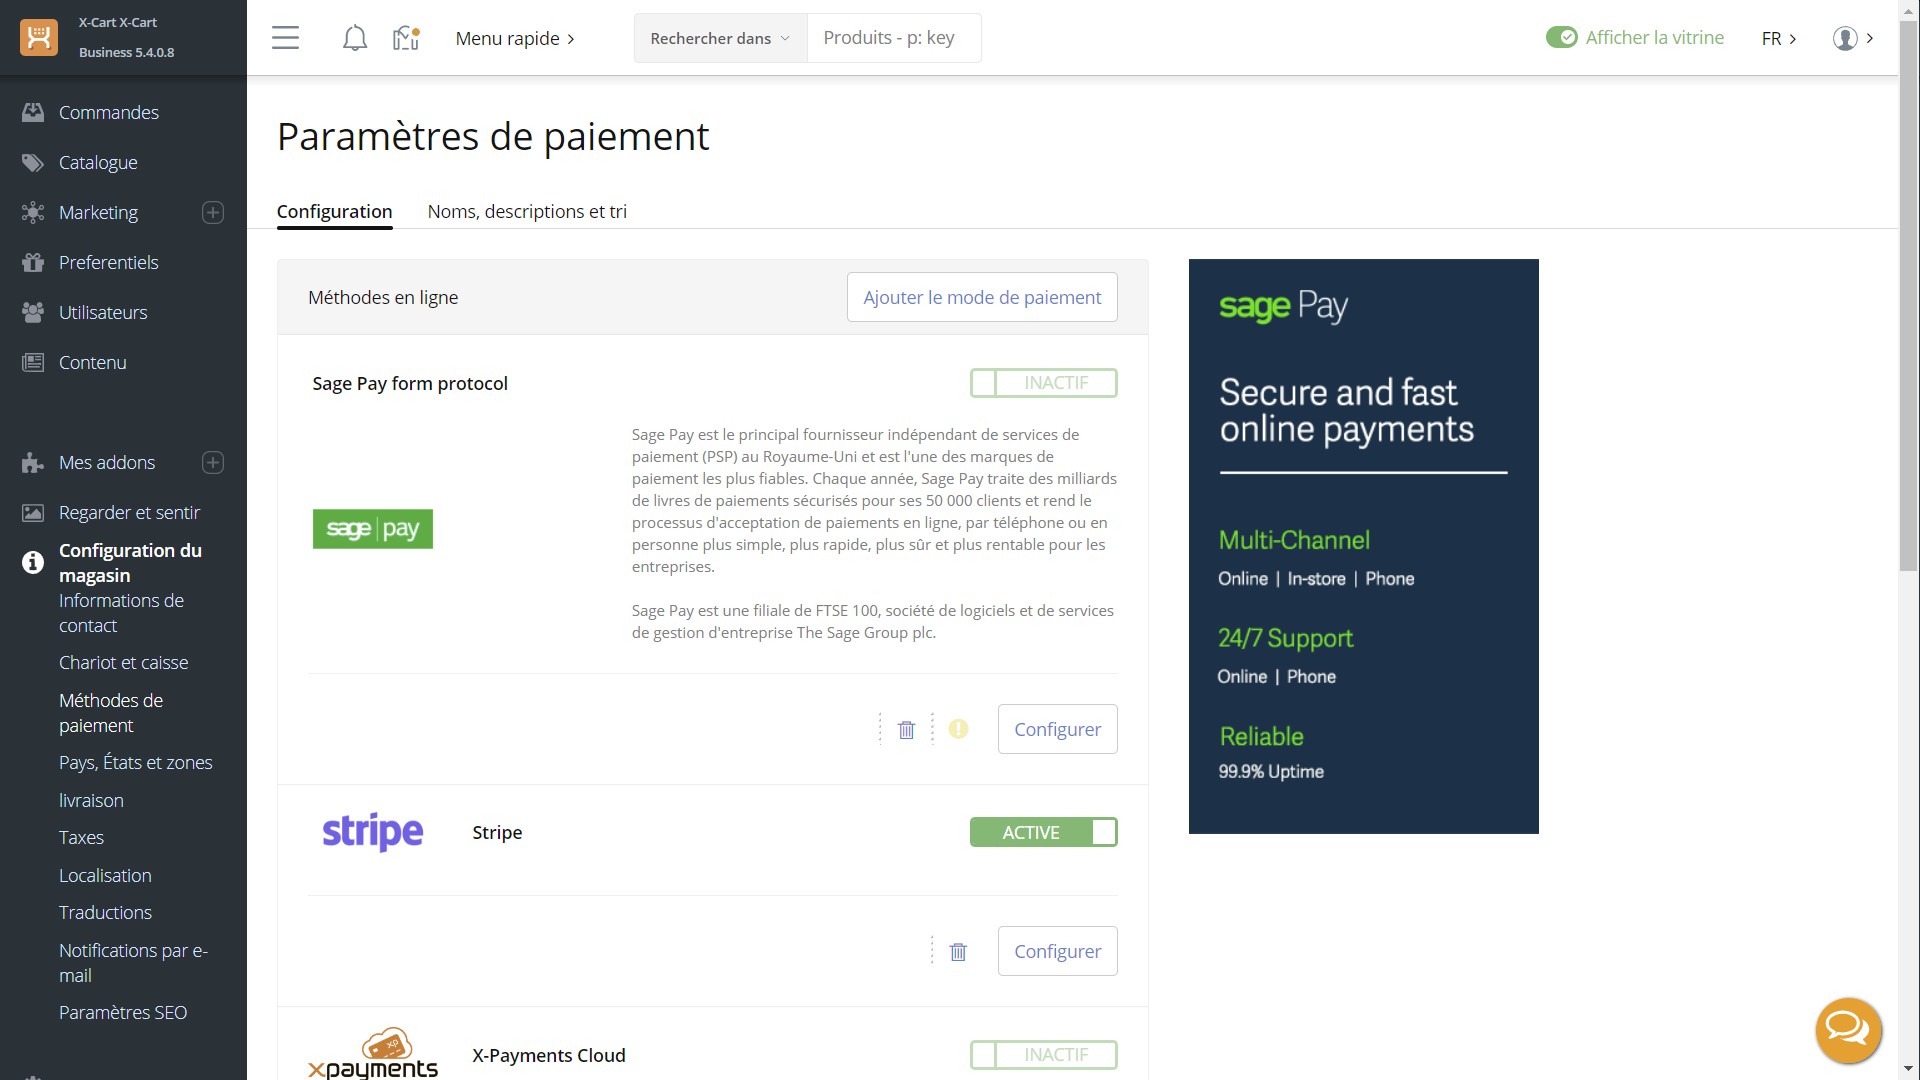
Task: Switch to Noms, descriptions et tri tab
Action: click(527, 211)
